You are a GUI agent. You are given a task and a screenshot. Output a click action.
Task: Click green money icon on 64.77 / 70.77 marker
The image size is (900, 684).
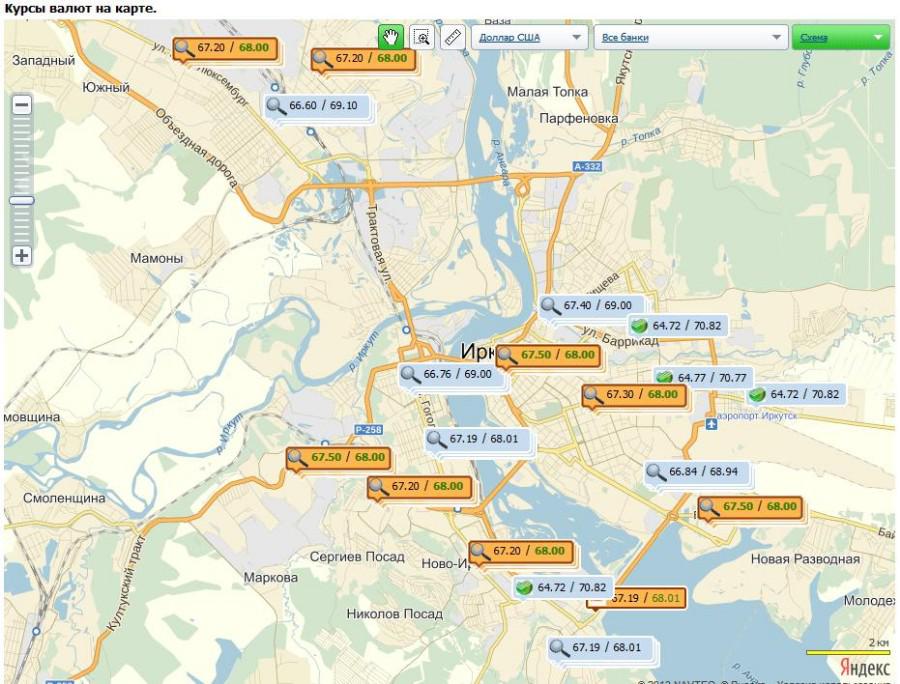[664, 377]
